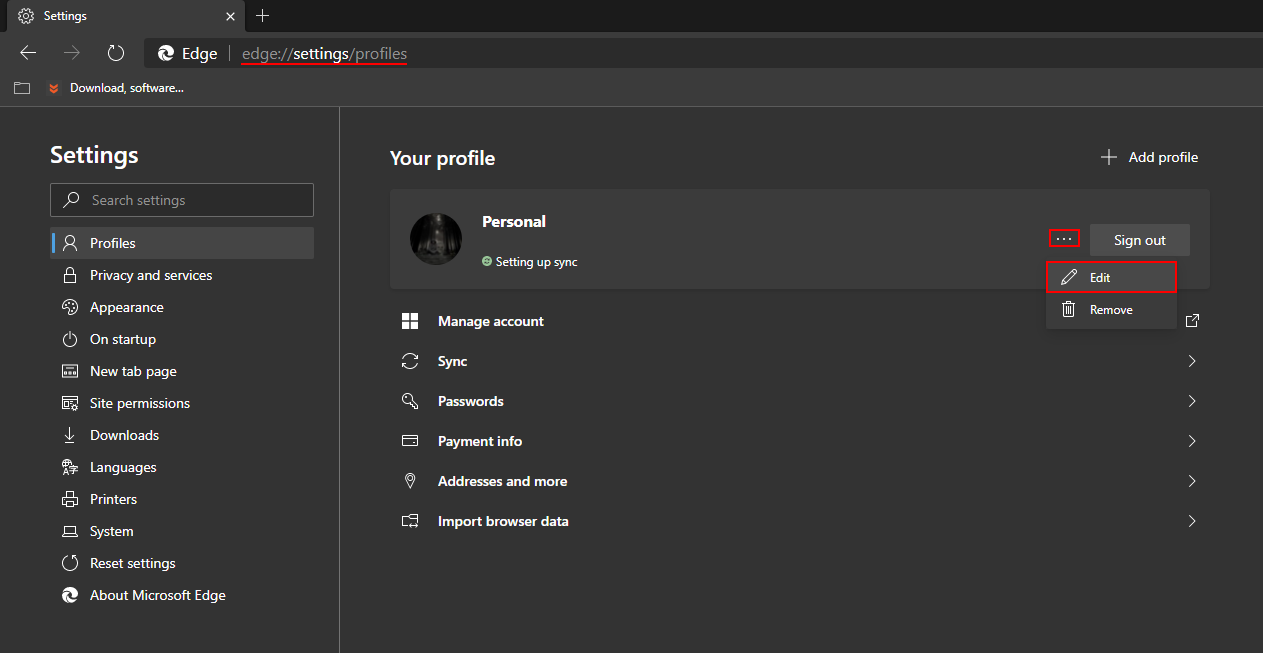Click the Add profile button
1263x653 pixels.
[x=1149, y=157]
